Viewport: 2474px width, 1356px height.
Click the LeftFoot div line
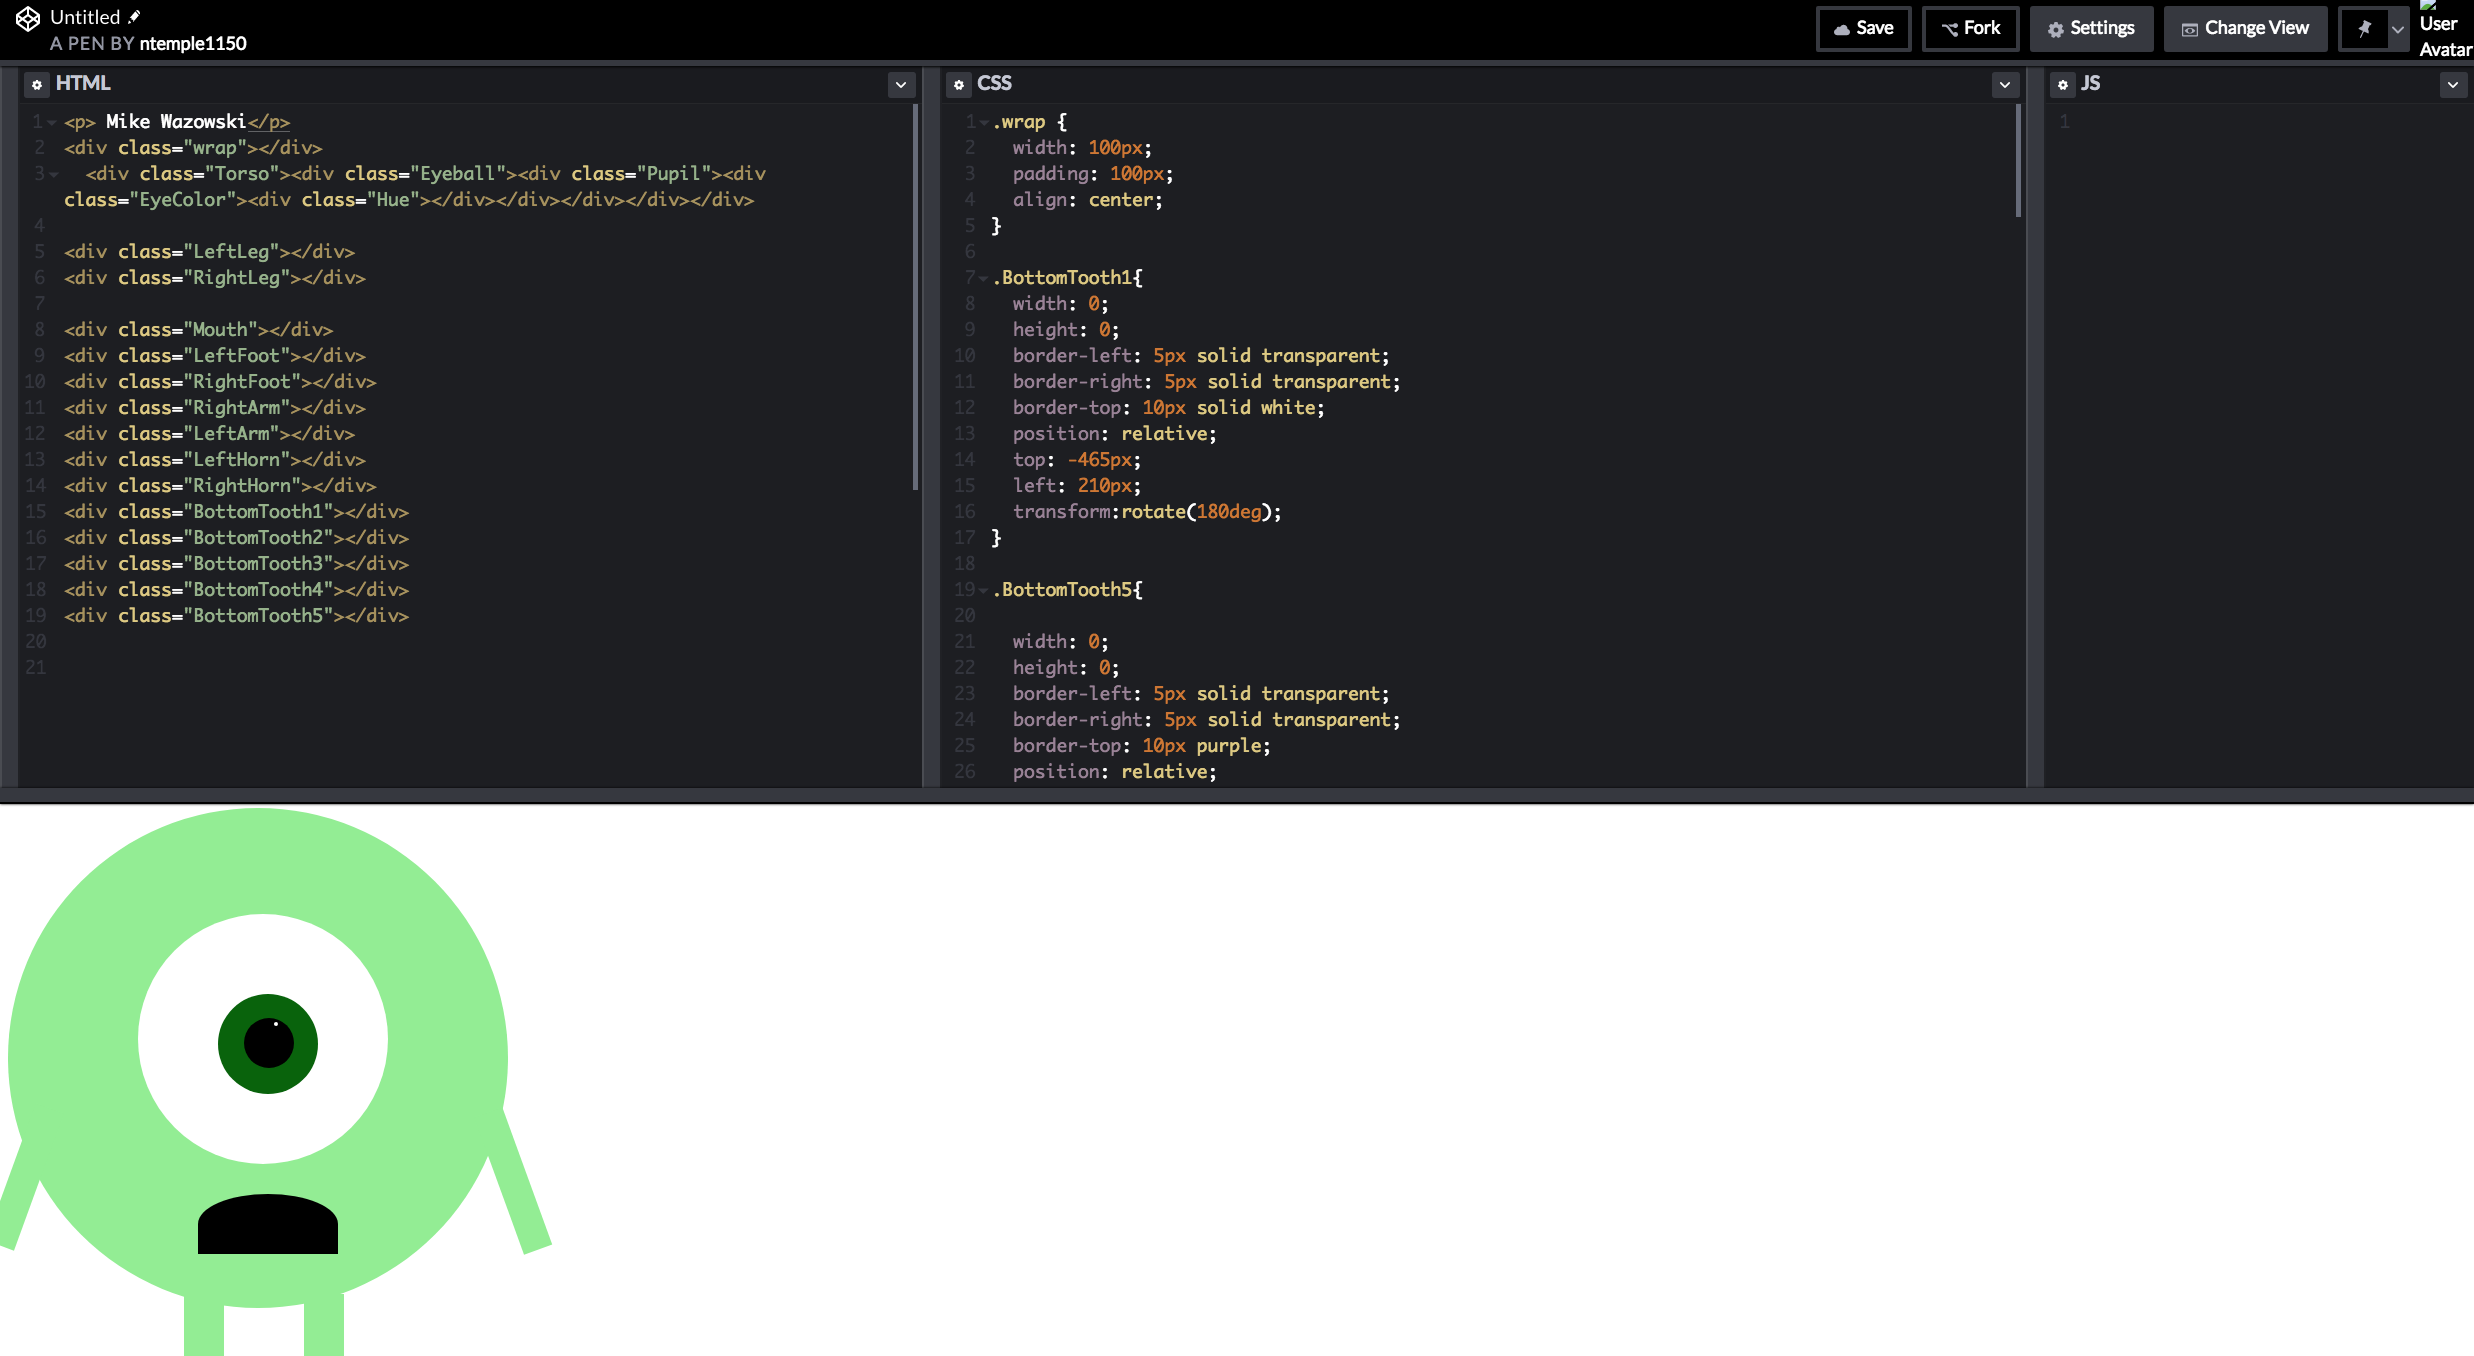point(215,356)
